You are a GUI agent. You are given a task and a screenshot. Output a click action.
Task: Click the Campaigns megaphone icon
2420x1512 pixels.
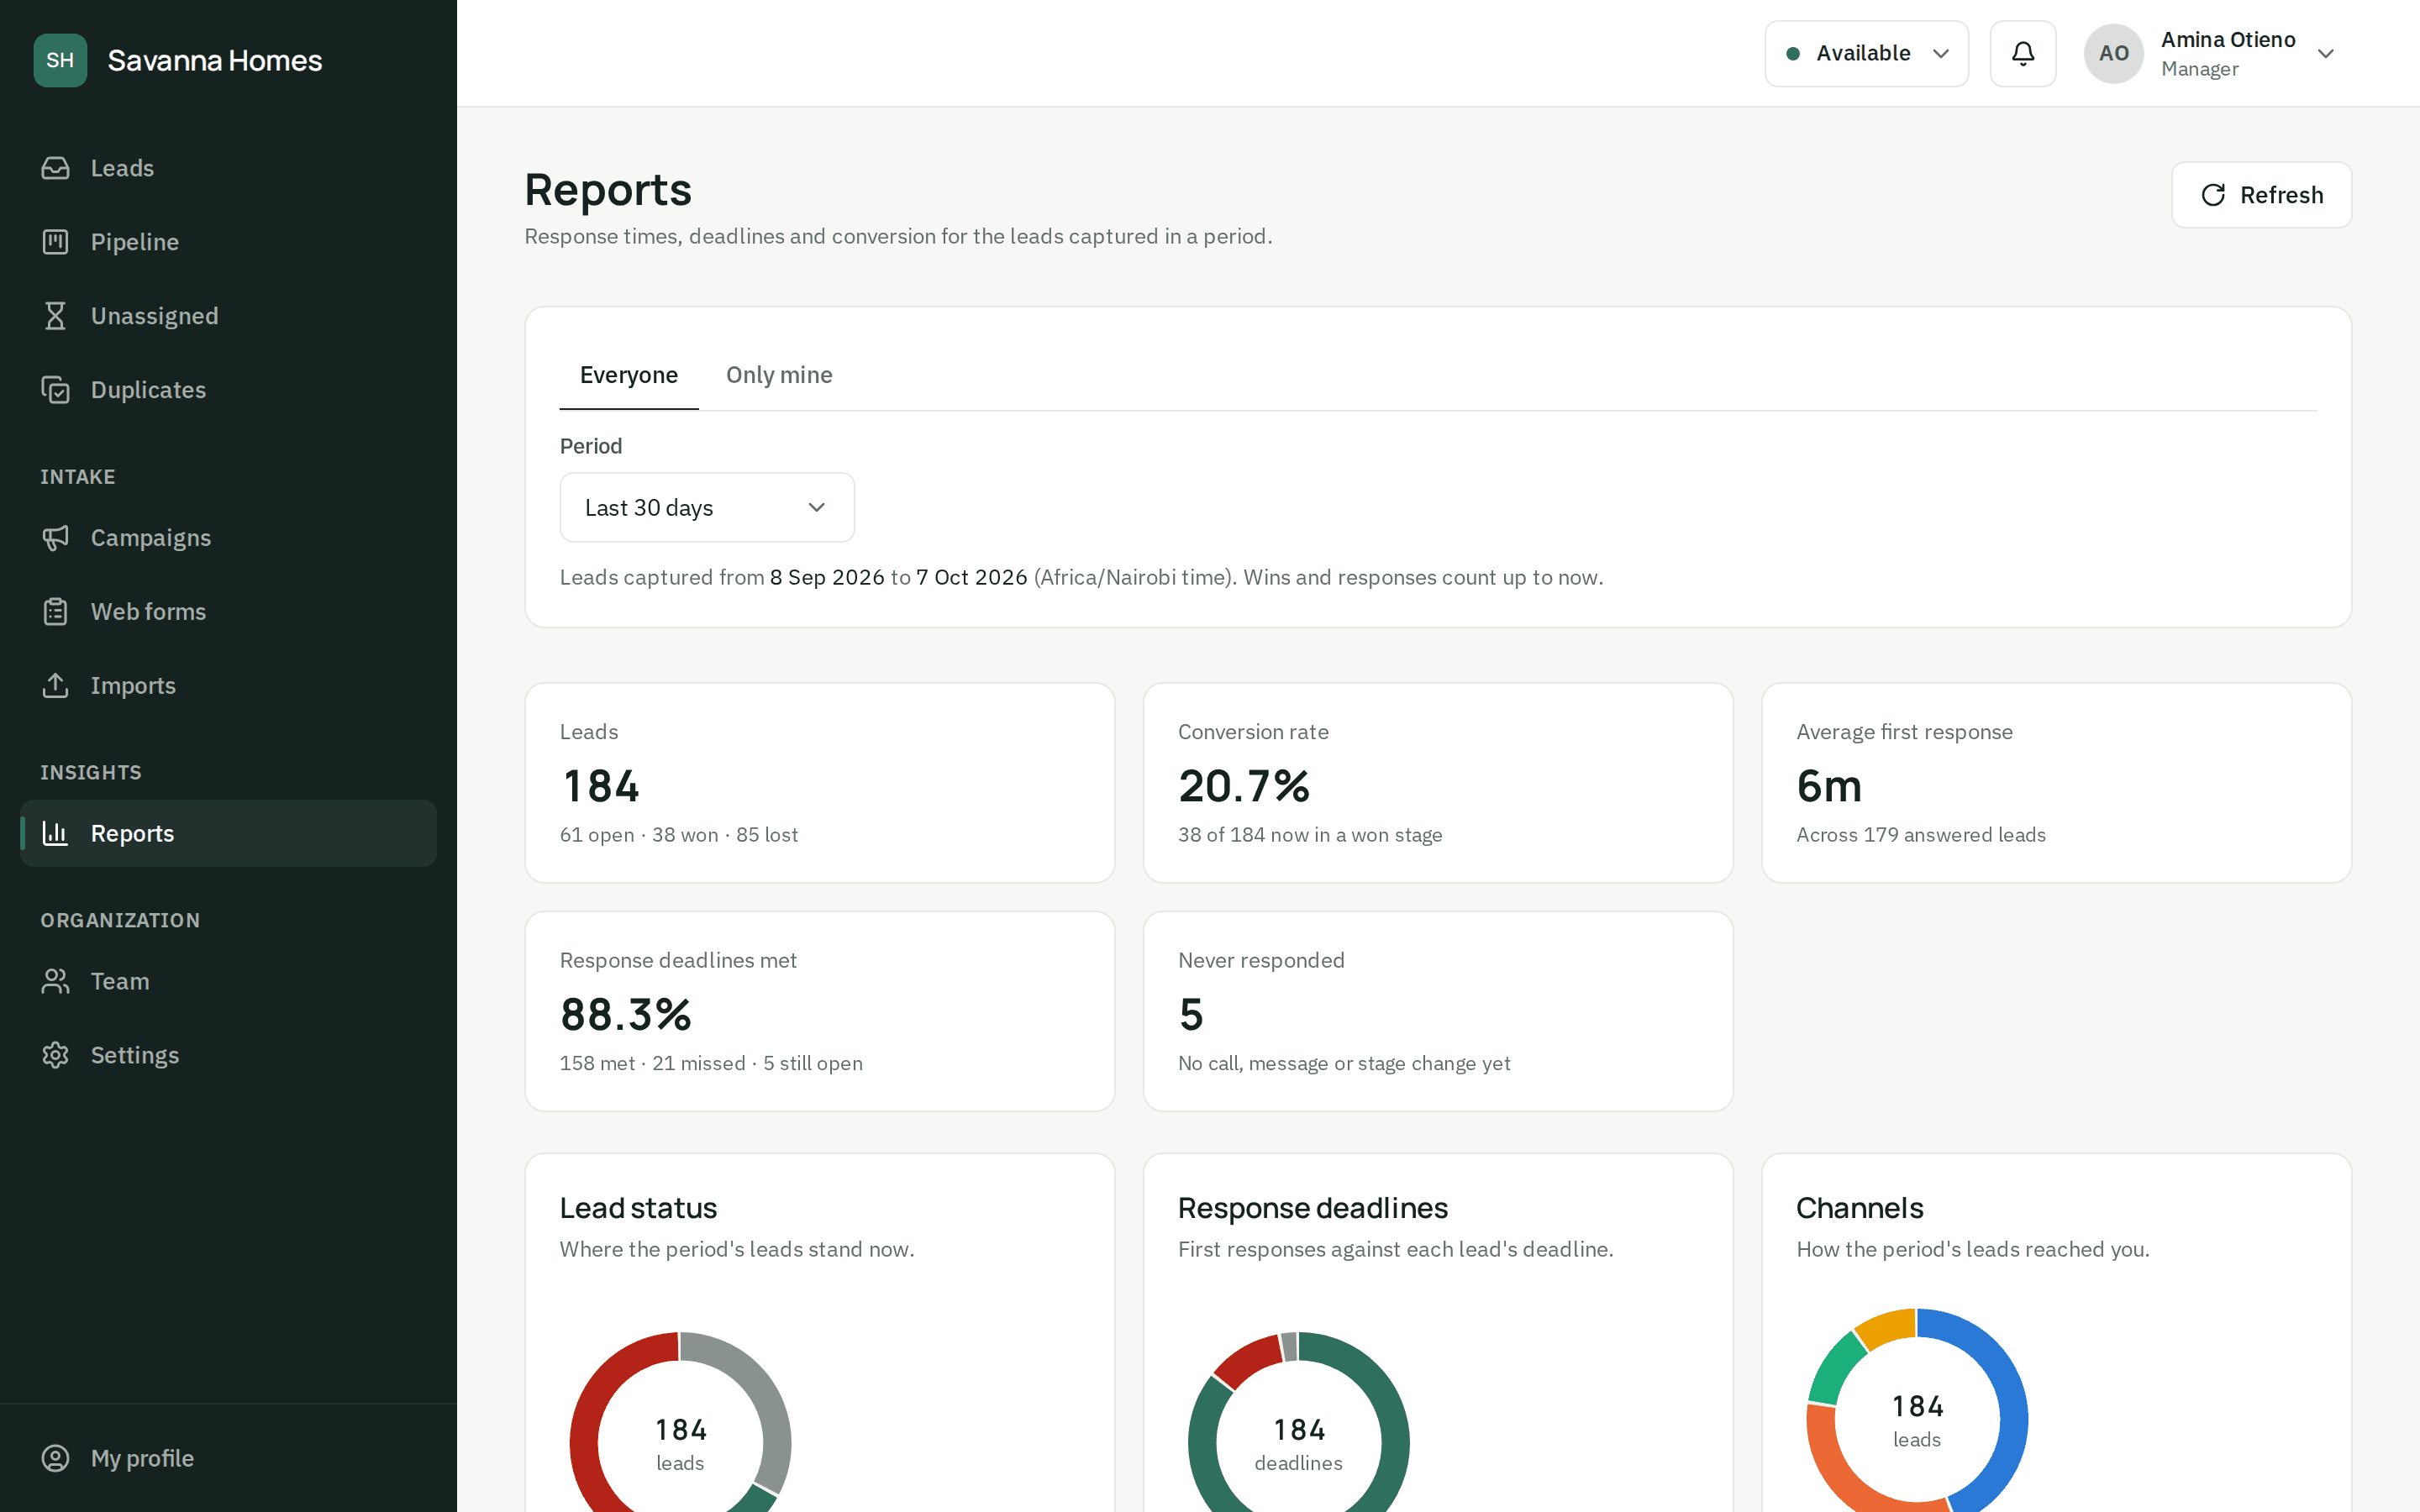click(x=55, y=538)
